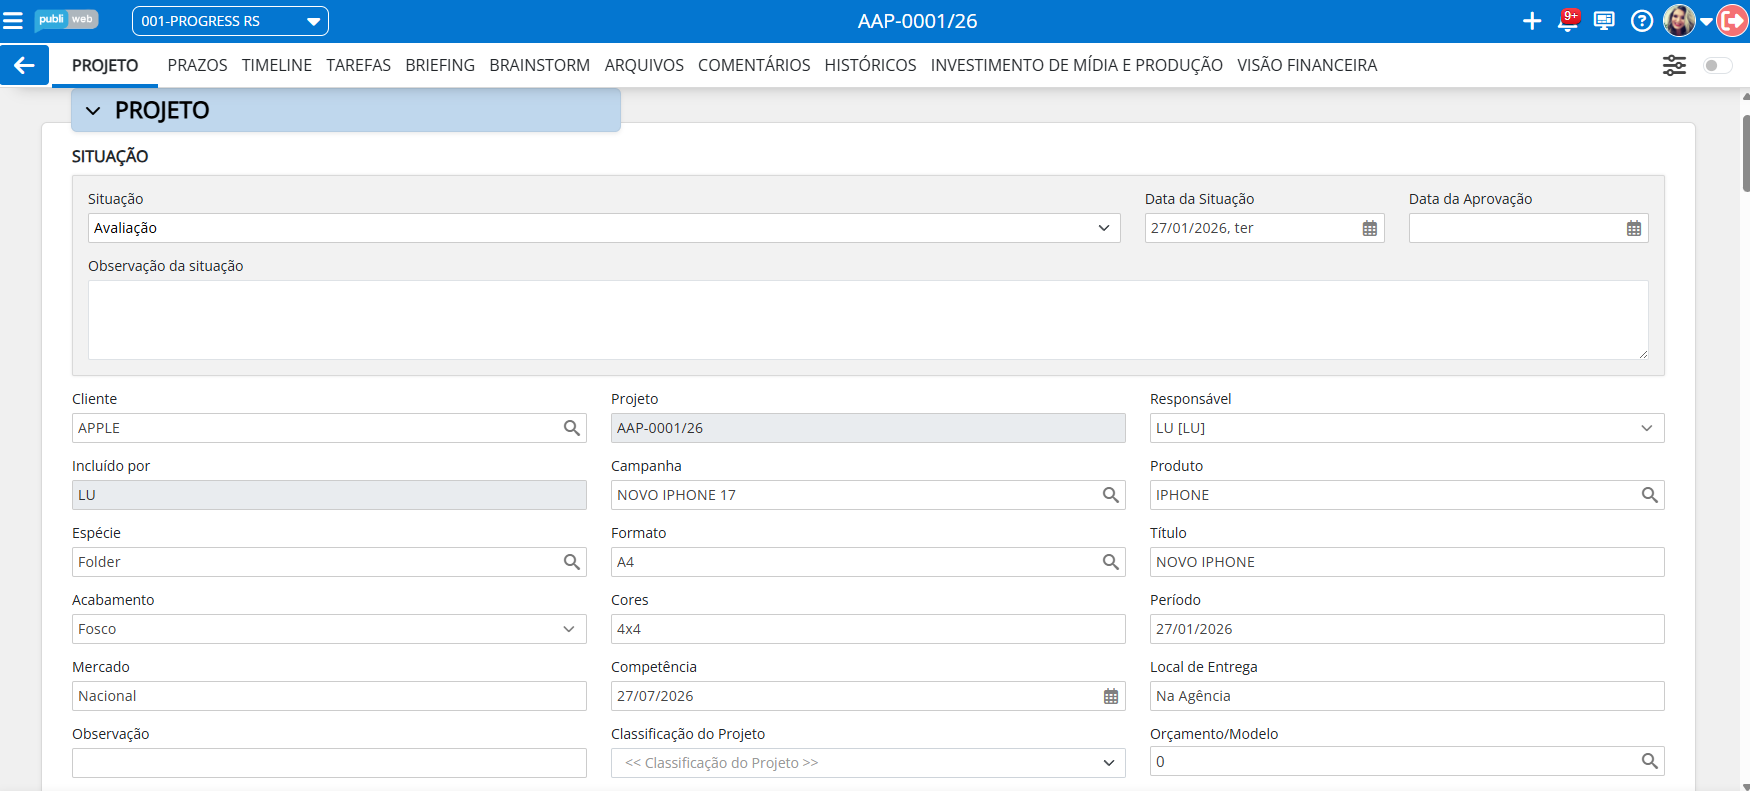Toggle the switch in the tab bar
This screenshot has height=791, width=1750.
[1717, 65]
